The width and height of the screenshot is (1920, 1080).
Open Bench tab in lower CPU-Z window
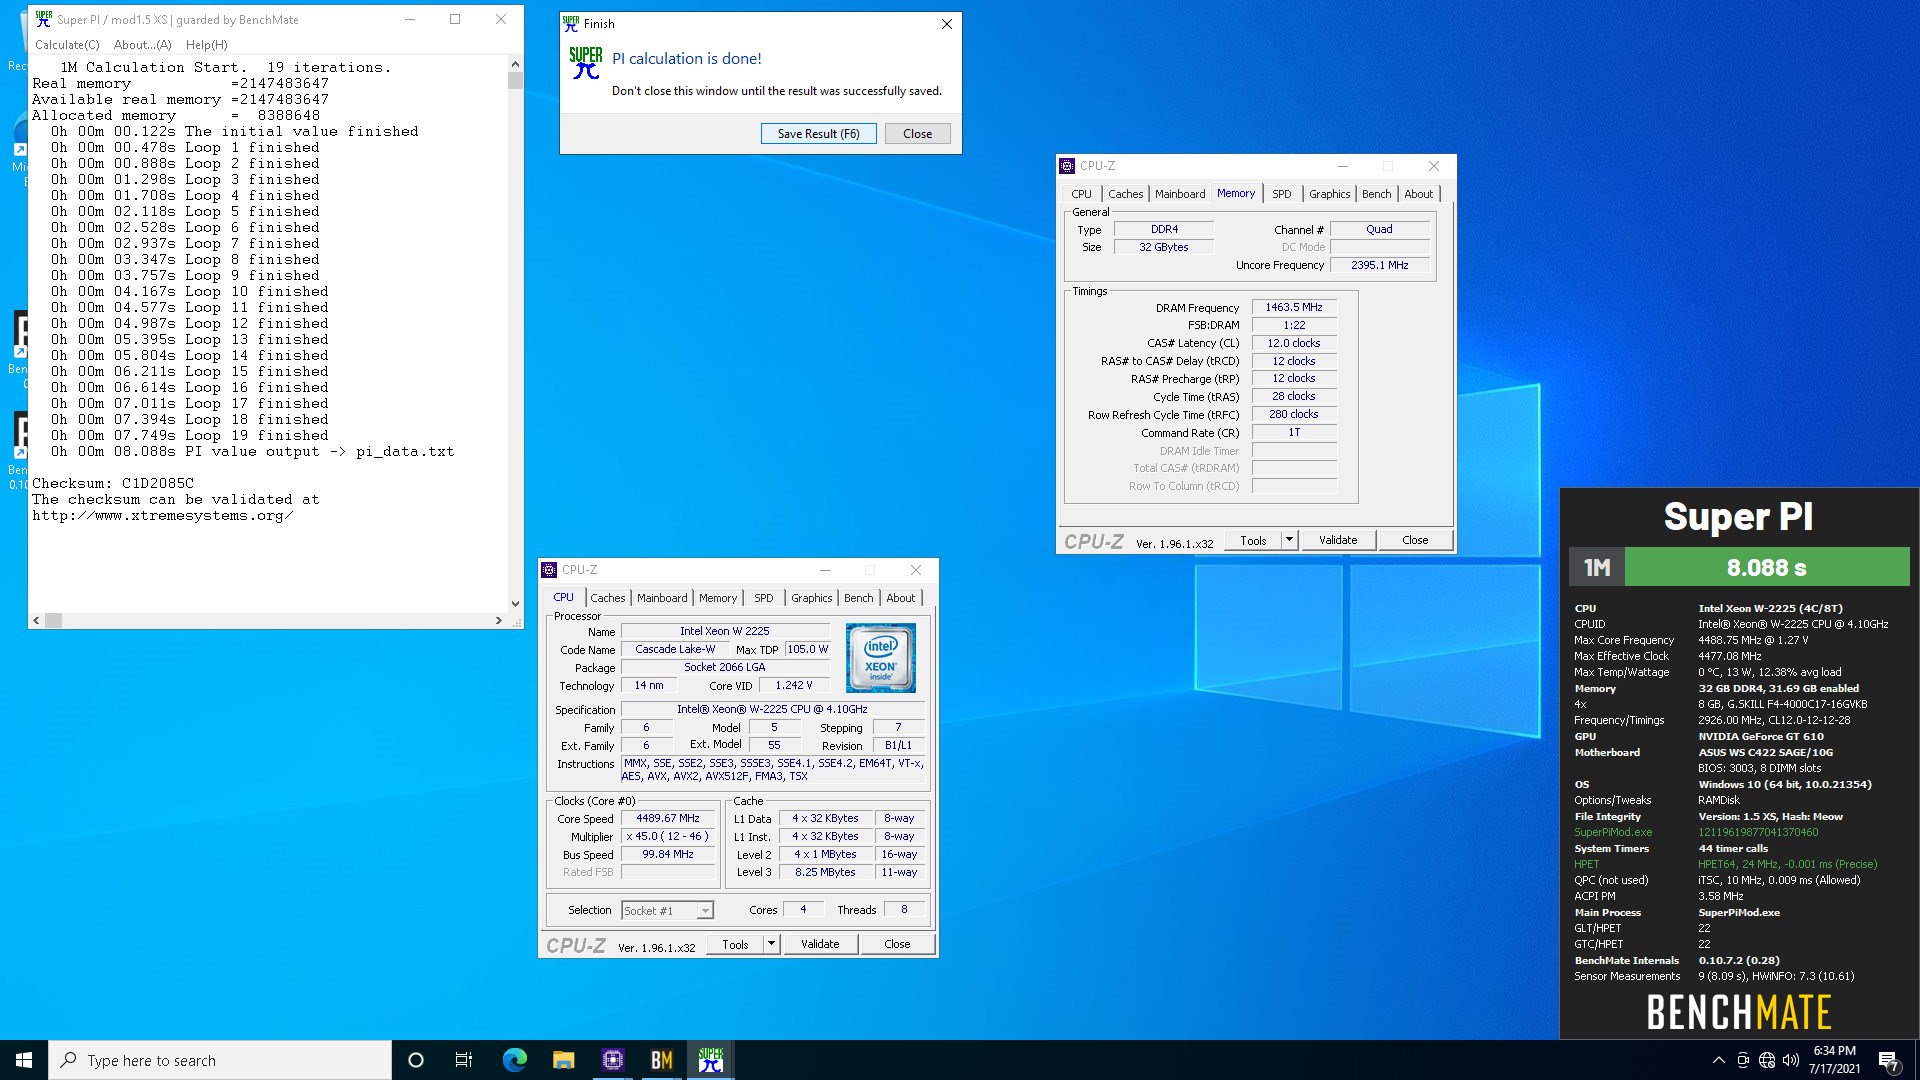coord(858,598)
